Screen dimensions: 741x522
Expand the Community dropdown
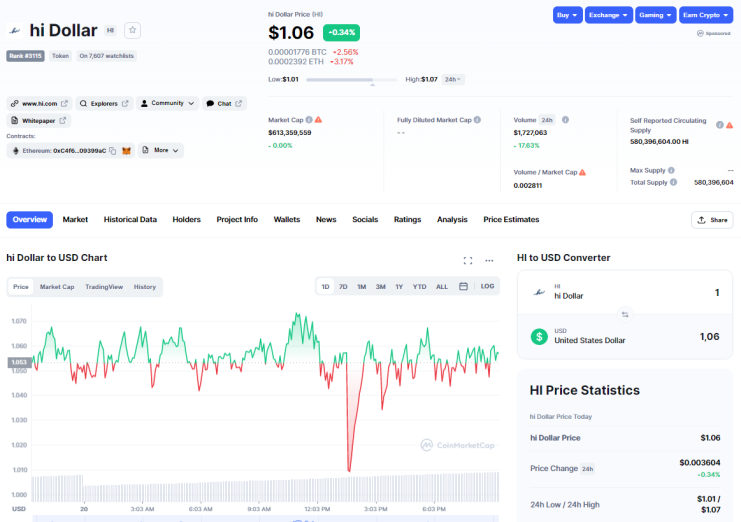(x=168, y=103)
